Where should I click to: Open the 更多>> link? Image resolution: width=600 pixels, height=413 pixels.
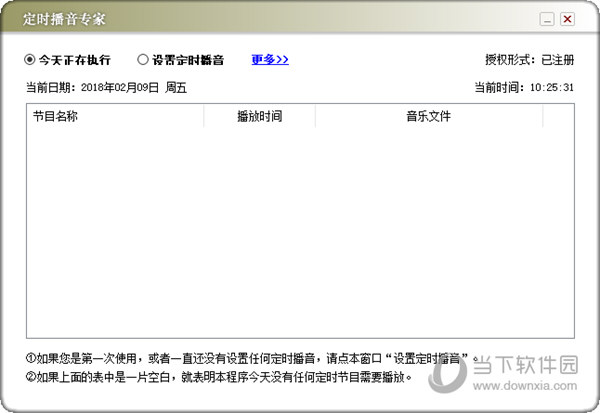270,60
